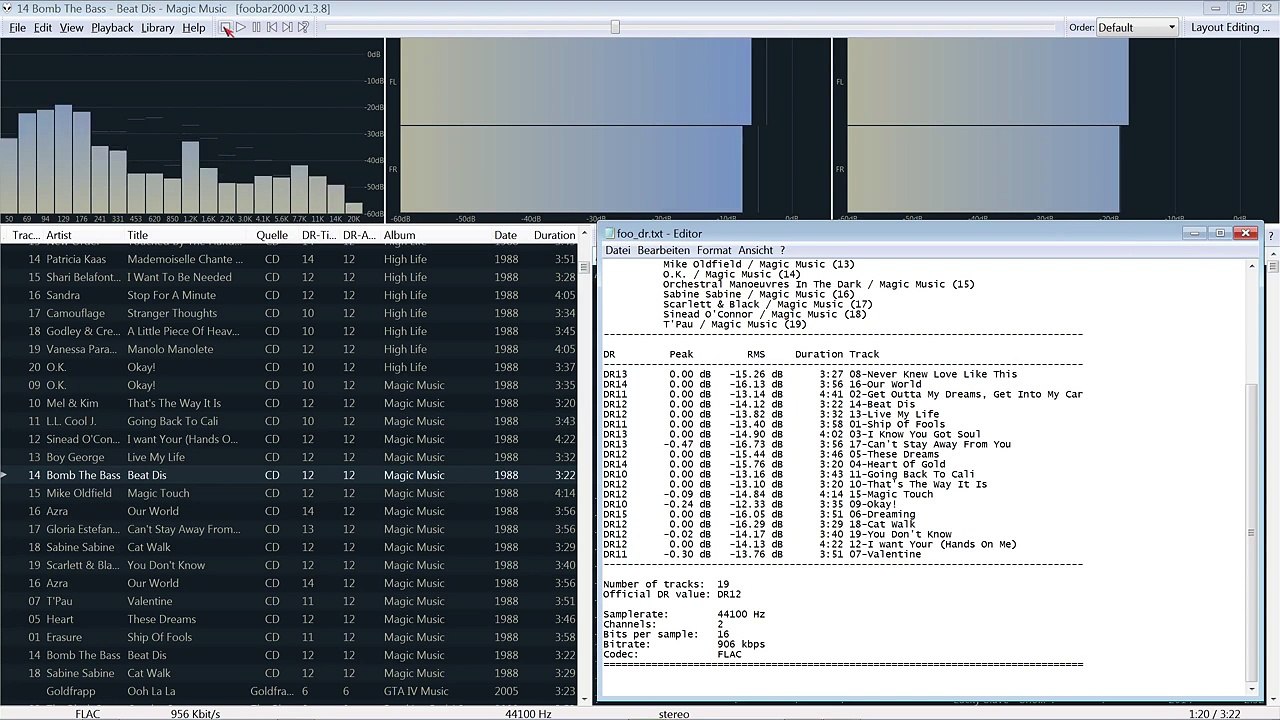Click the foo_dr.txt Editor window icon

(609, 234)
